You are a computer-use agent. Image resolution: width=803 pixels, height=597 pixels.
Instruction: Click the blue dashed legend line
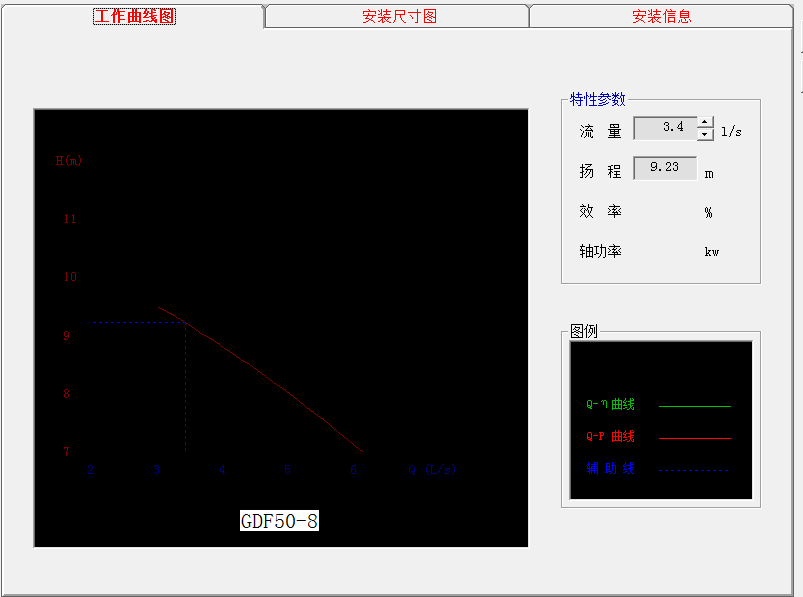click(x=693, y=470)
